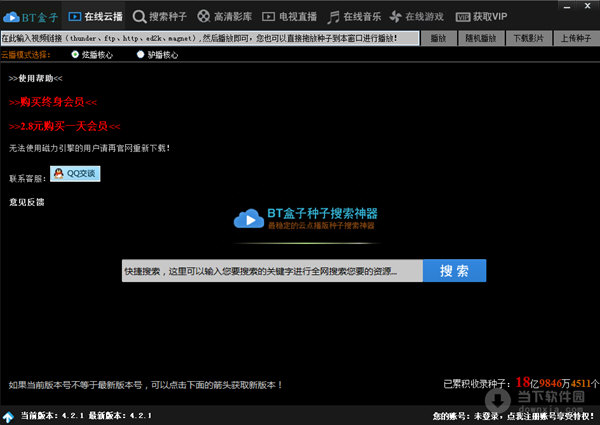Click the 2.8元购买一天会员 link

click(x=64, y=126)
